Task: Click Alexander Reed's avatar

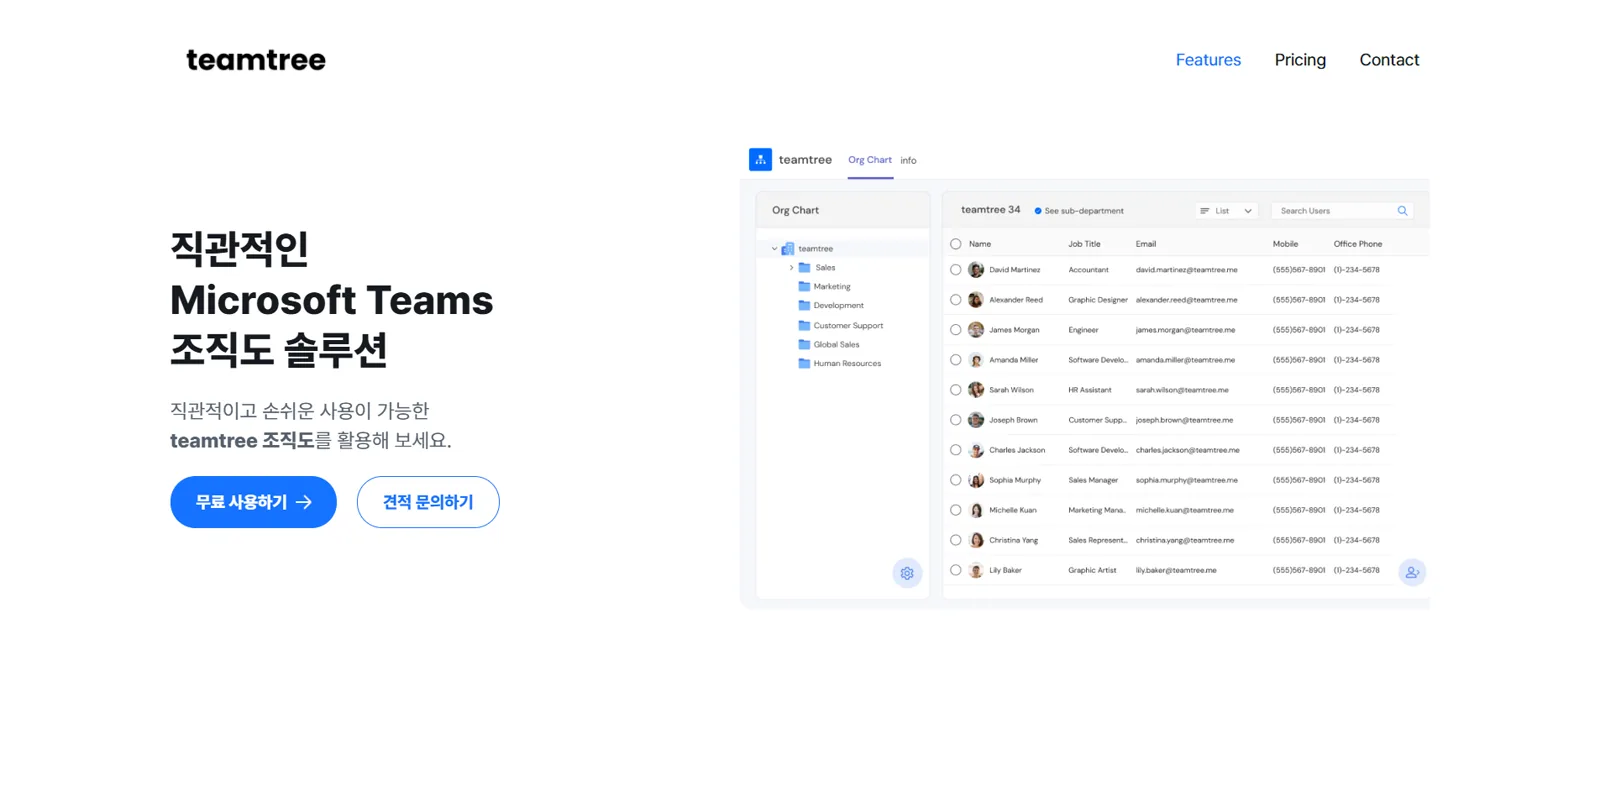Action: point(976,300)
